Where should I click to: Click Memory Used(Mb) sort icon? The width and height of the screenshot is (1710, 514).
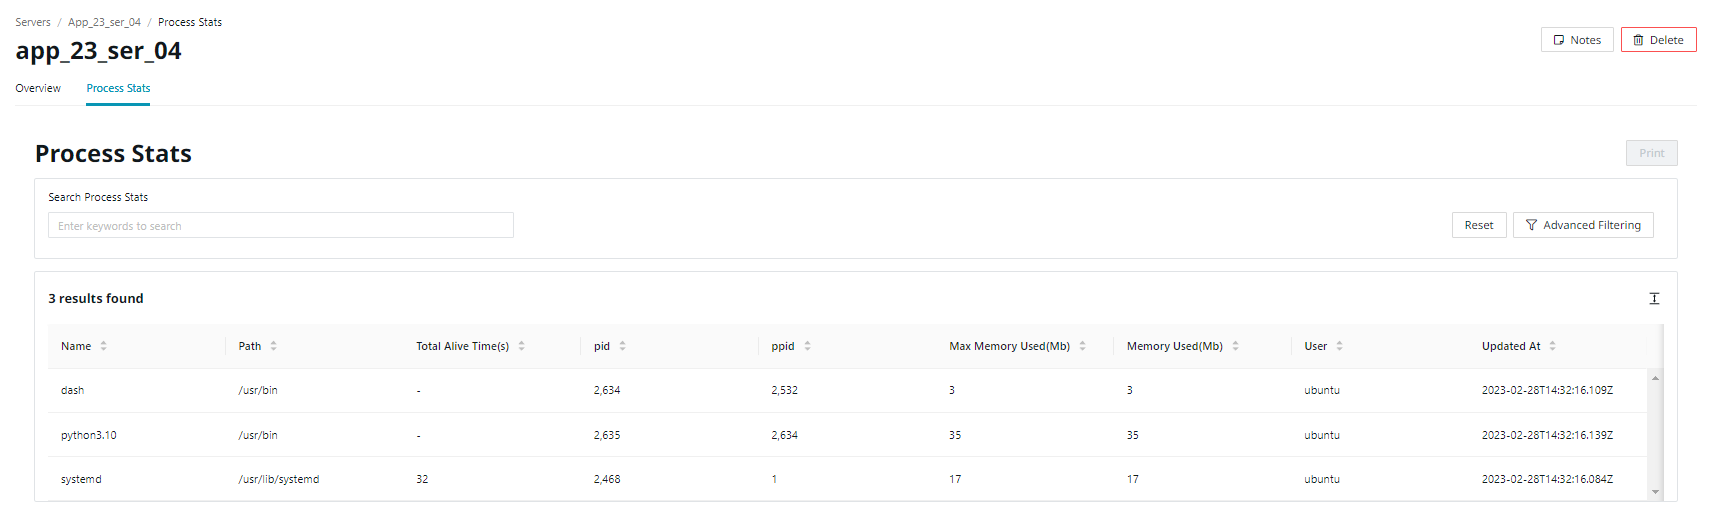(x=1235, y=346)
